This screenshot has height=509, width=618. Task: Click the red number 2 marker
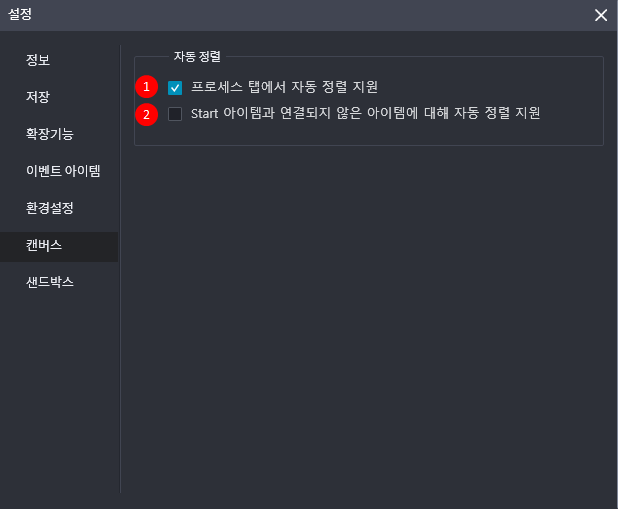tap(147, 115)
